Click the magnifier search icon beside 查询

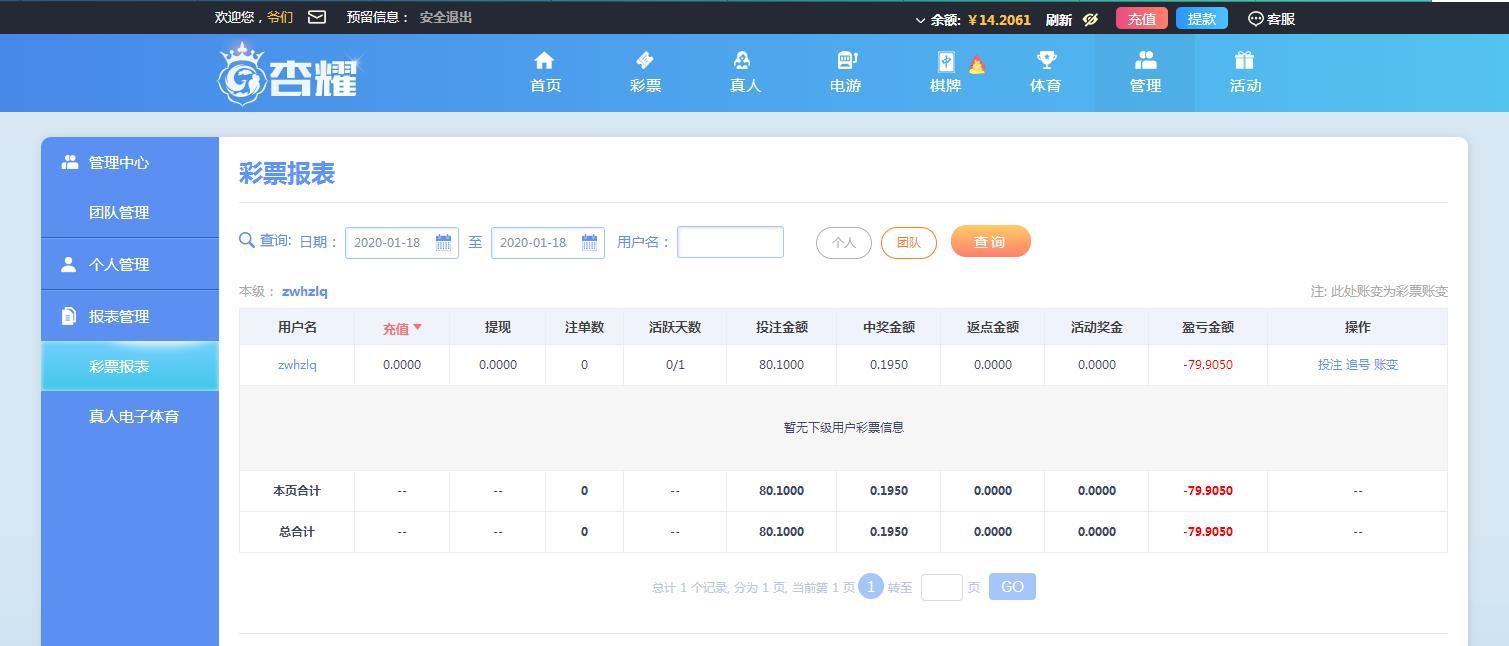point(247,240)
